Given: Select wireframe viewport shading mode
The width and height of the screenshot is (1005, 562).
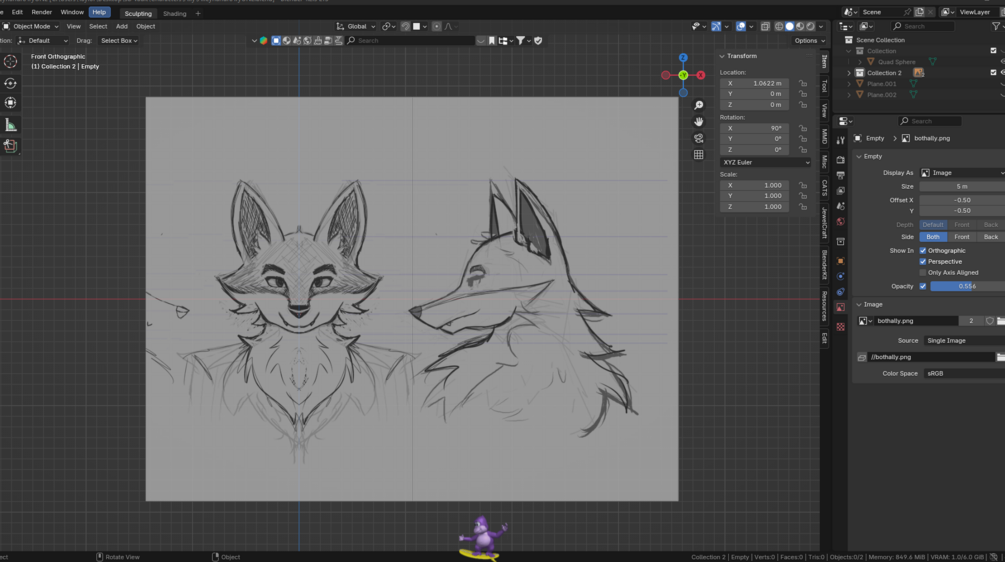Looking at the screenshot, I should 779,26.
